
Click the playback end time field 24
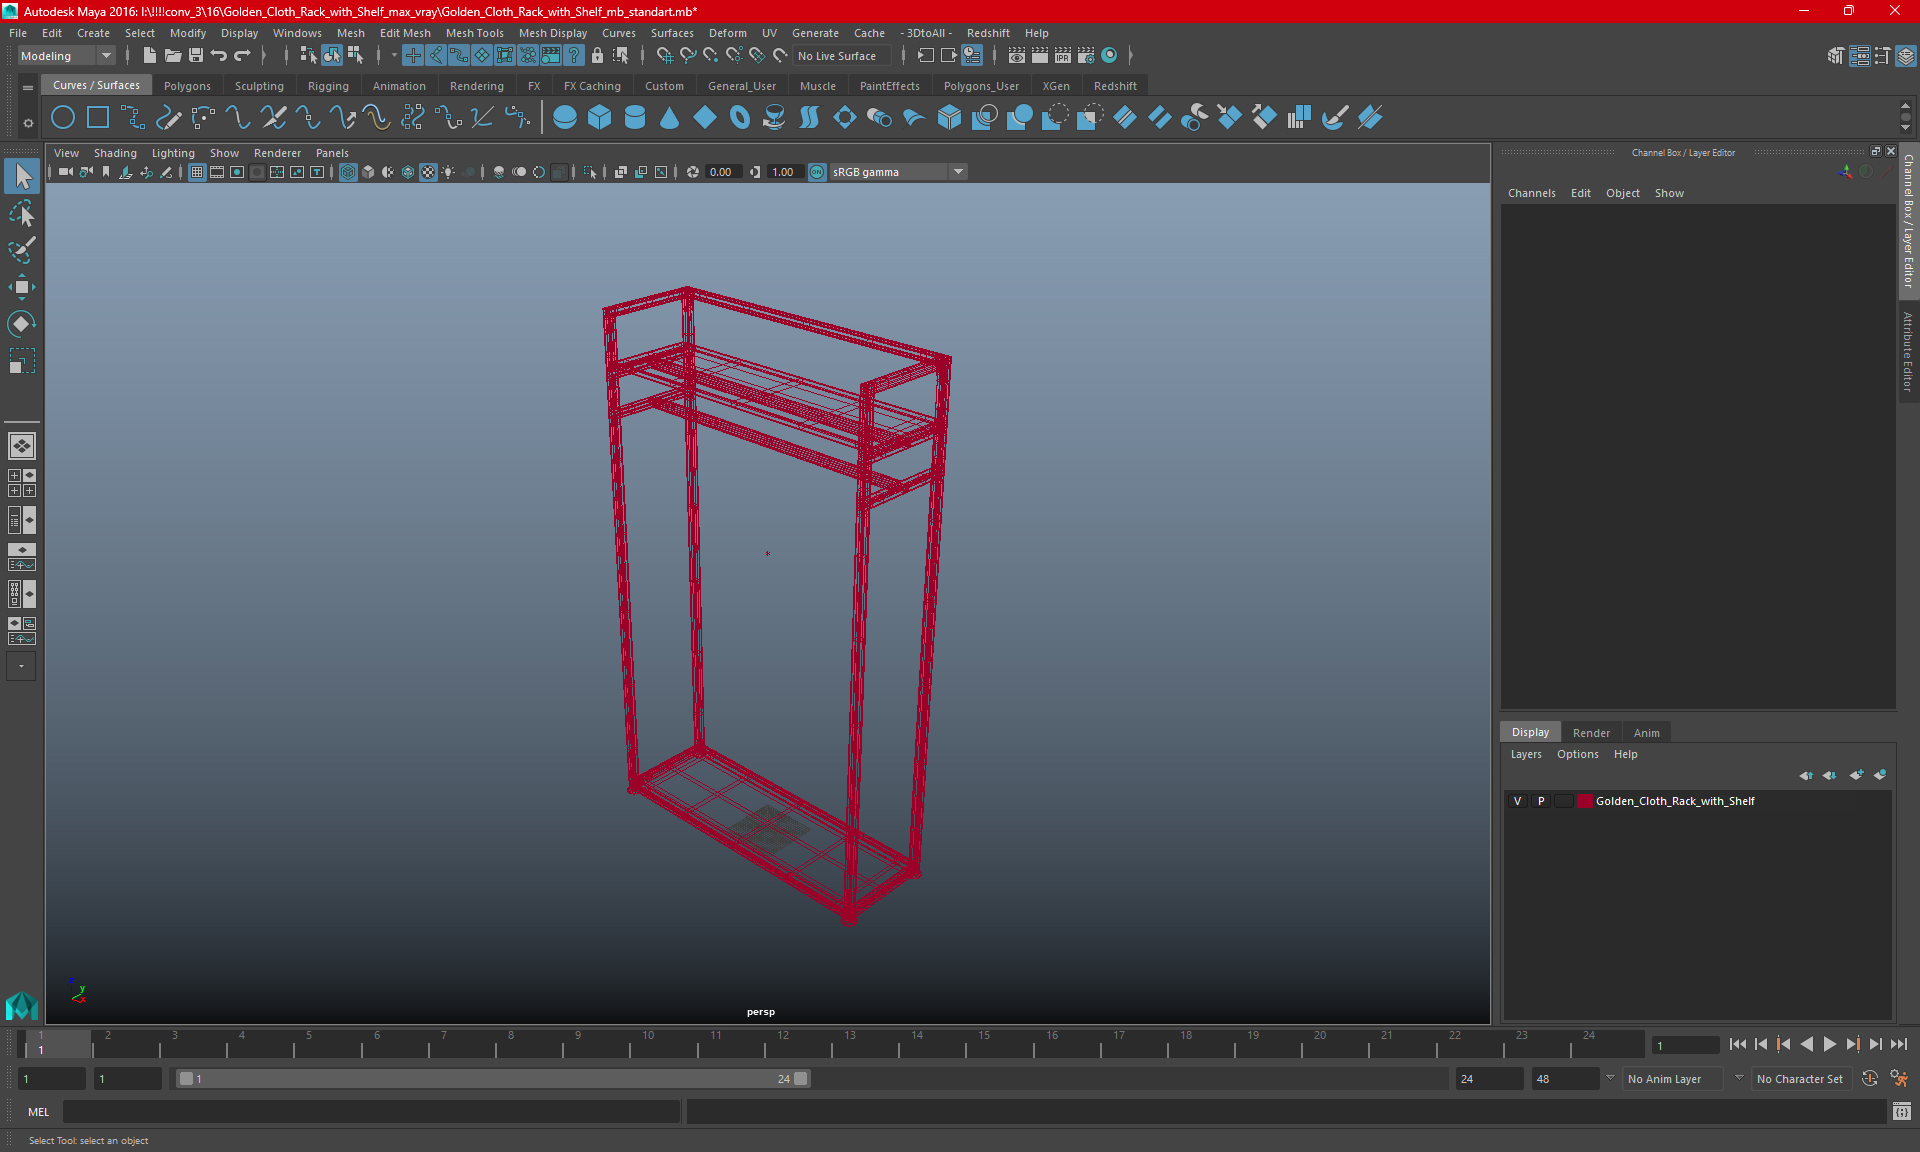tap(1488, 1079)
